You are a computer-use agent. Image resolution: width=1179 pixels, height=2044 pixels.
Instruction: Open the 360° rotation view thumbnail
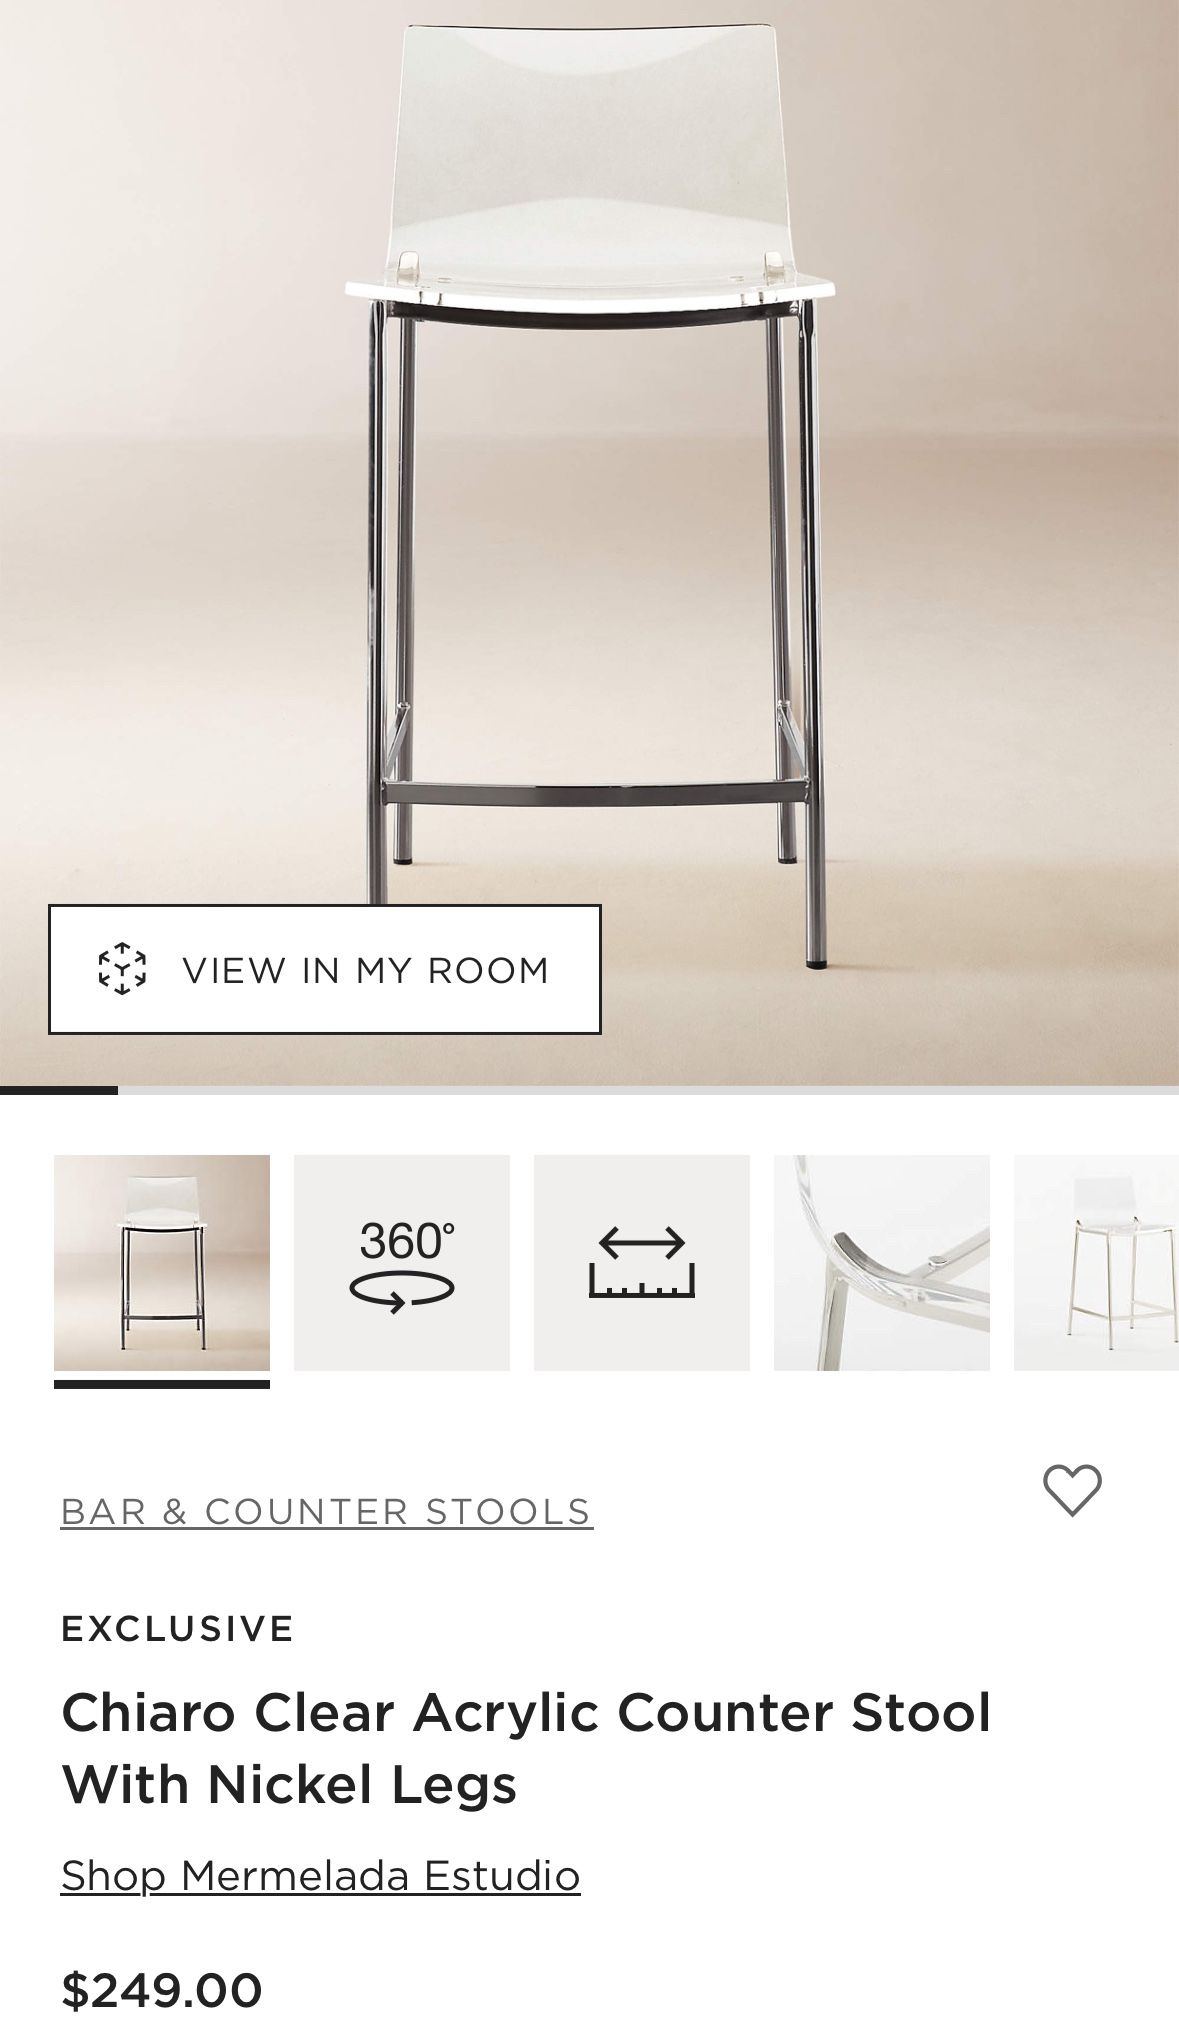402,1262
